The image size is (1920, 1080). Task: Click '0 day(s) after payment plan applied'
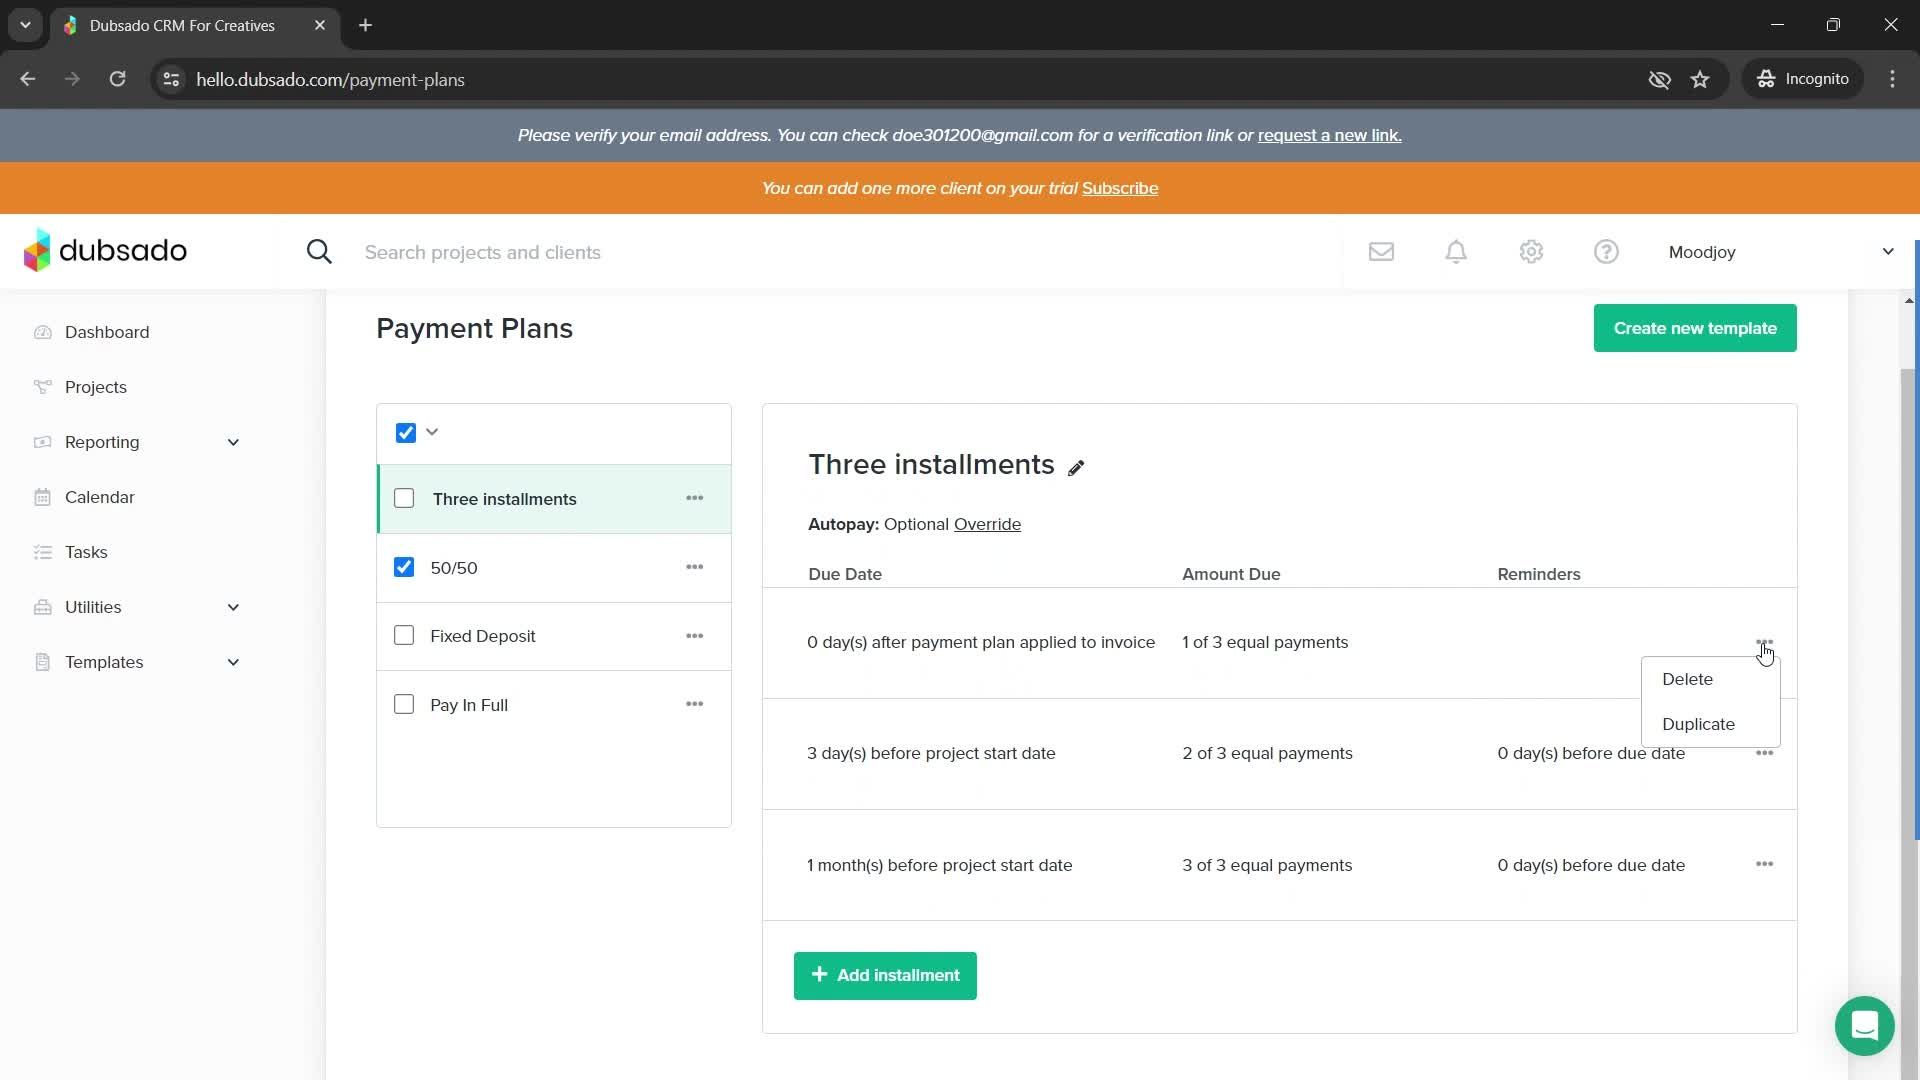click(x=981, y=642)
